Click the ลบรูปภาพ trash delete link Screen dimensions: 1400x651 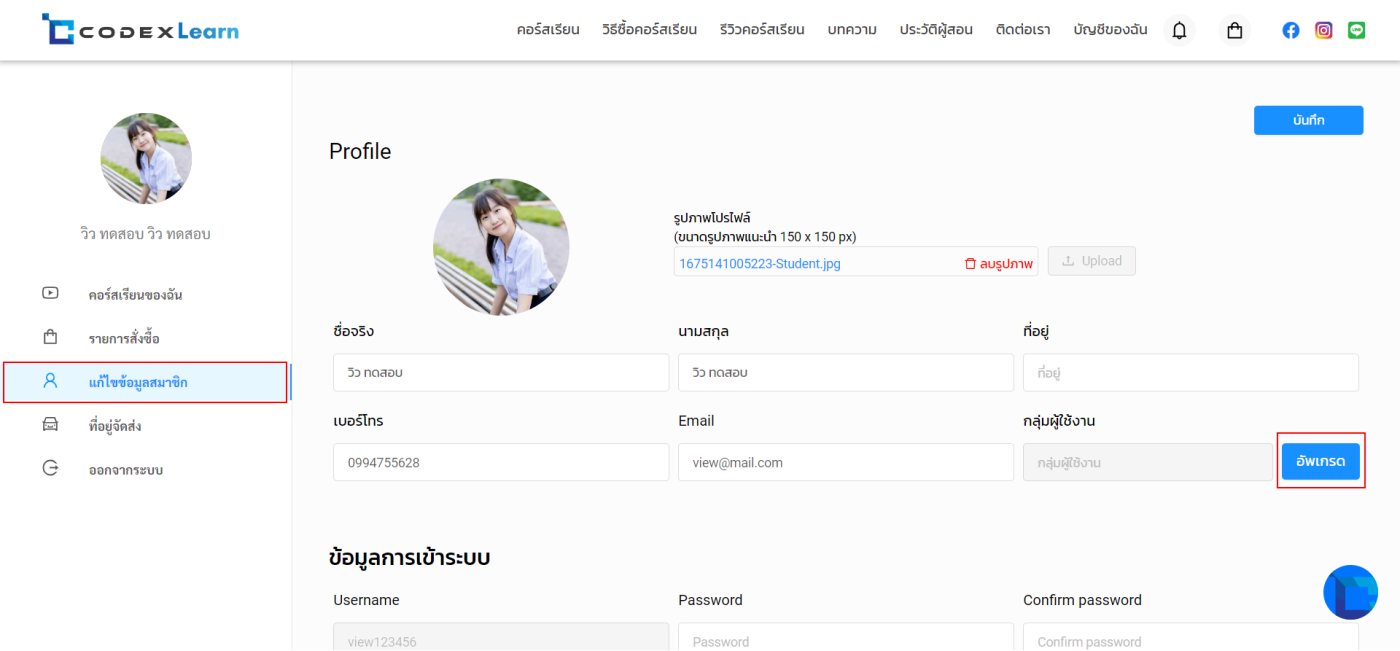point(998,263)
